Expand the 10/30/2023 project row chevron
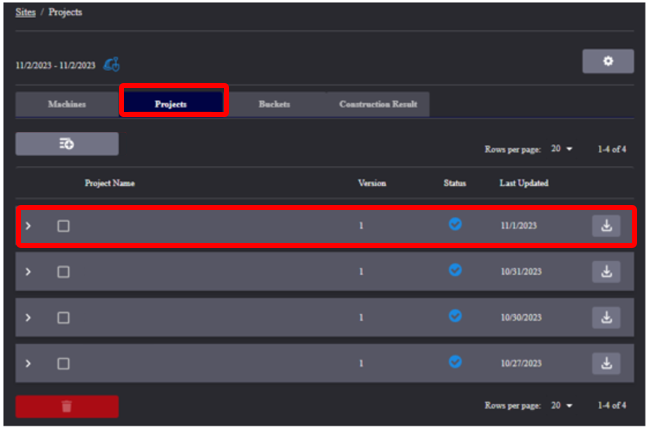Image resolution: width=650 pixels, height=429 pixels. pyautogui.click(x=28, y=317)
